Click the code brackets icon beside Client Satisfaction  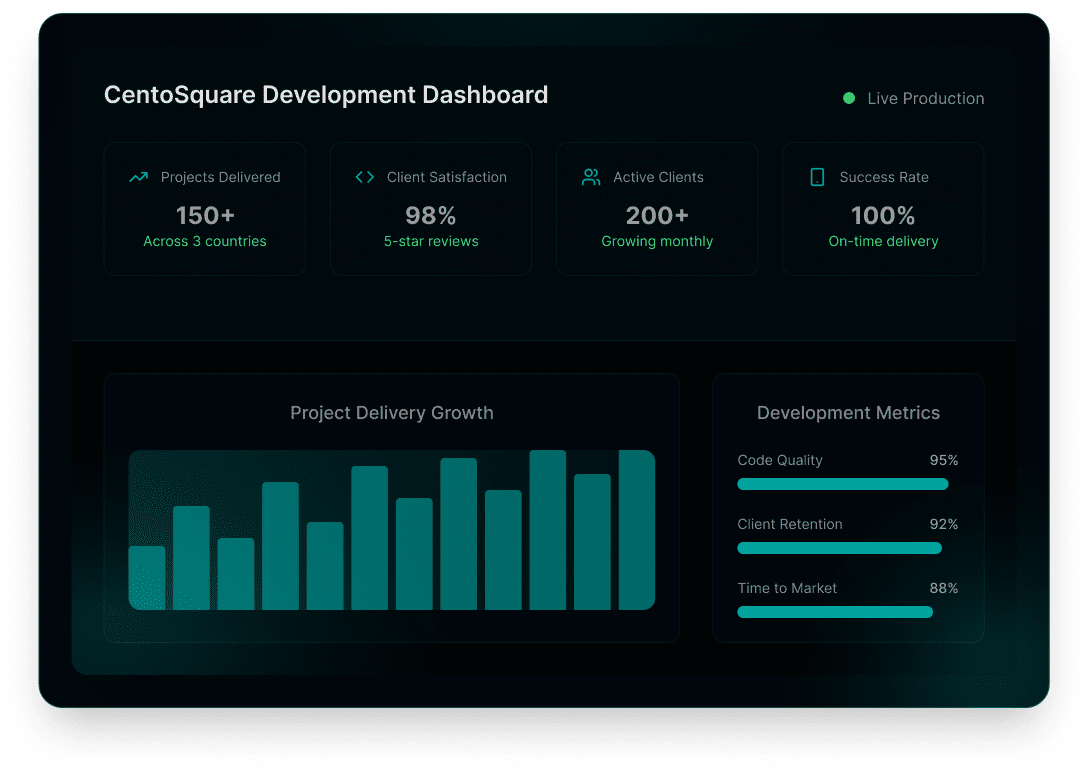(x=364, y=177)
